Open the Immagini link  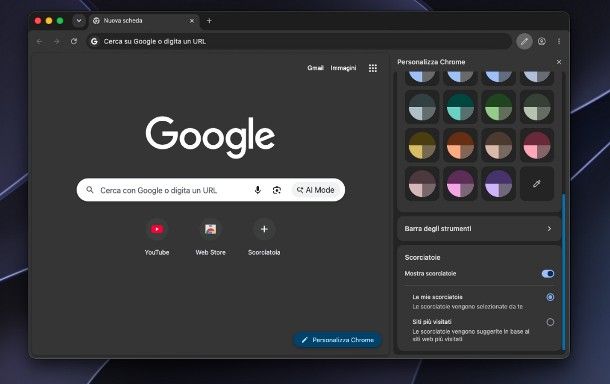click(343, 68)
